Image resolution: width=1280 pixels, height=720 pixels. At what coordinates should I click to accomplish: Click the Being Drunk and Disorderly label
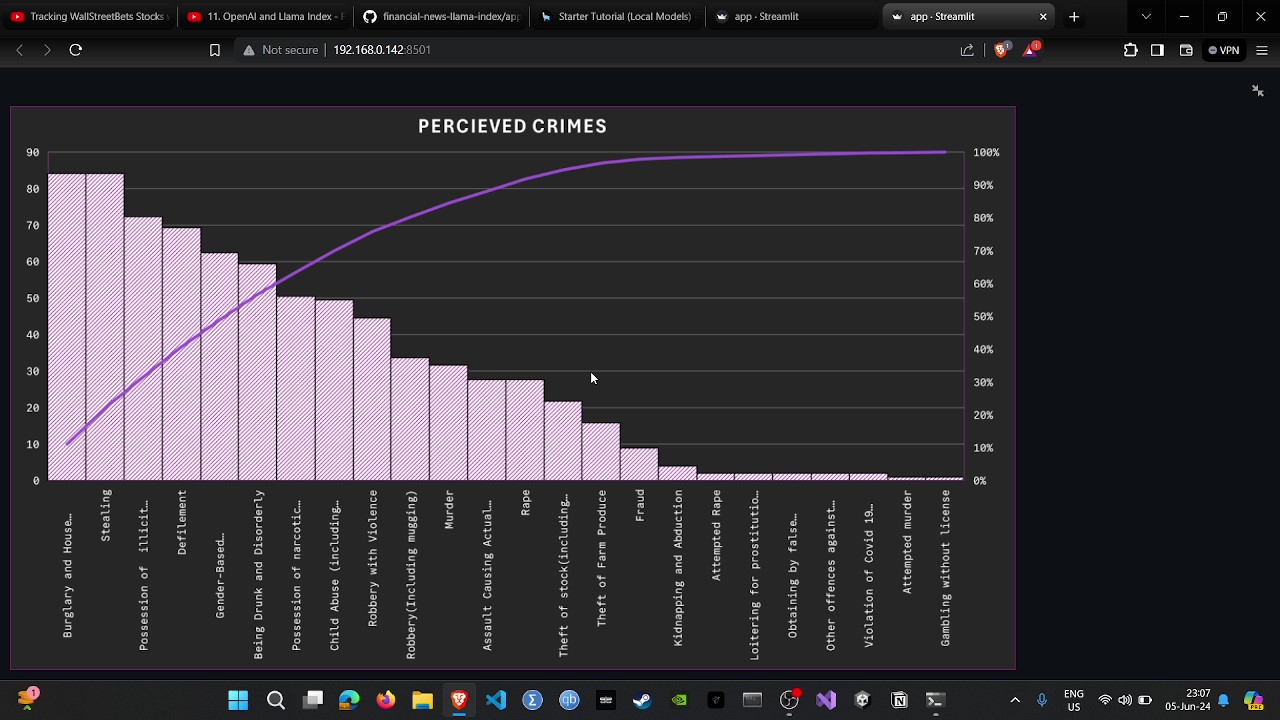point(258,574)
